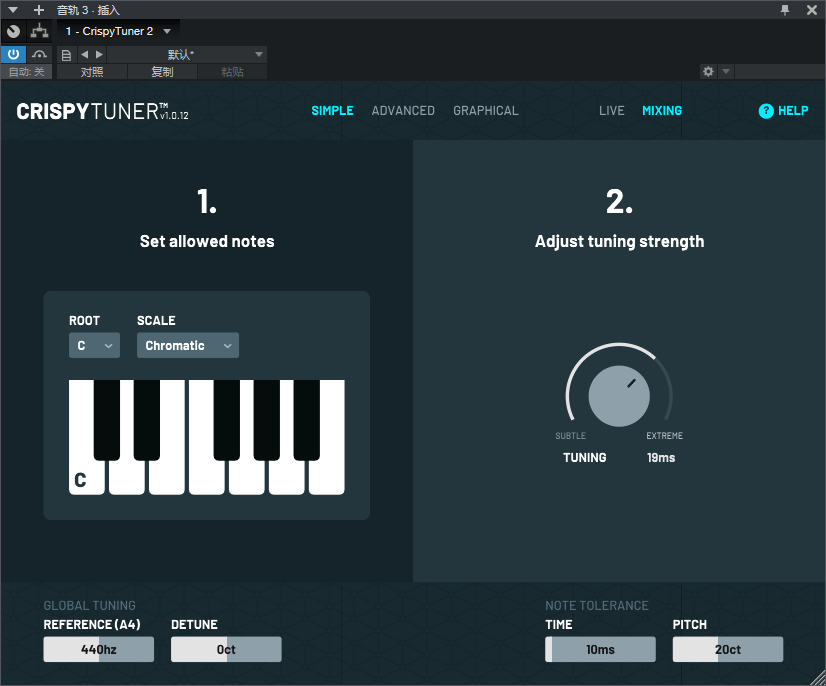Click the round plugin activity icon
The height and width of the screenshot is (686, 826).
[x=14, y=31]
